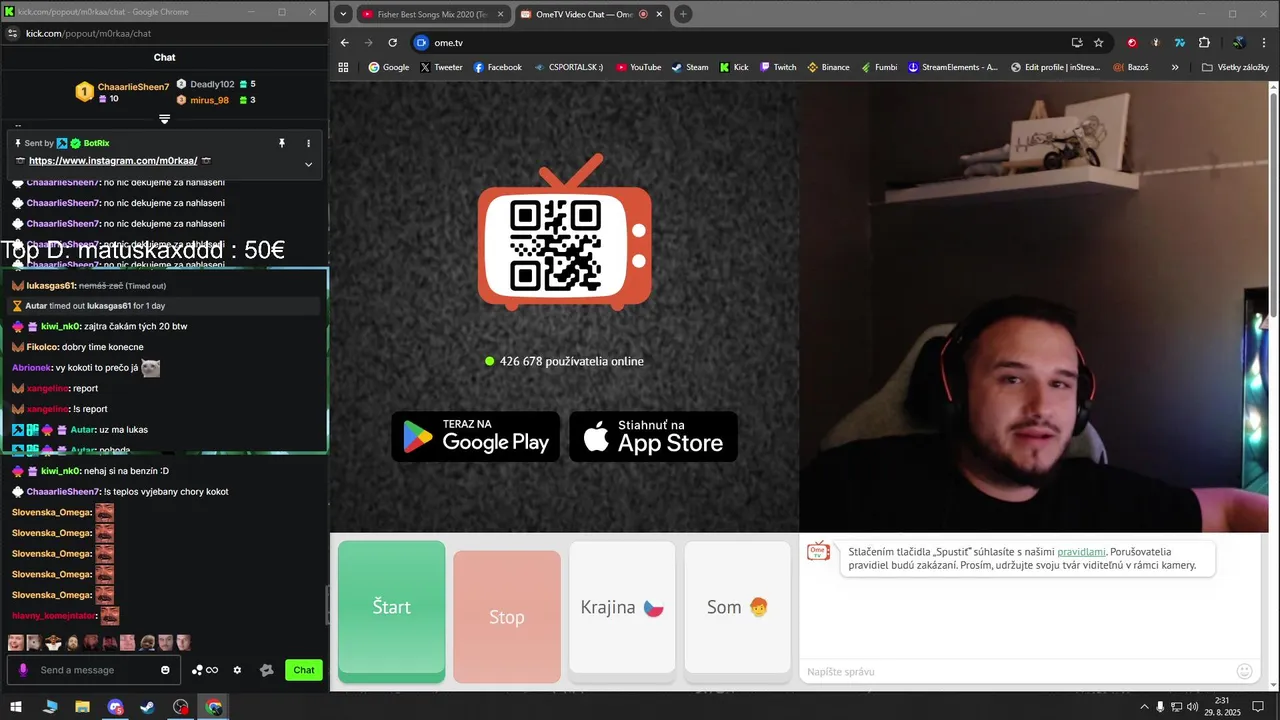Click the ome.tv address bar
1280x720 pixels.
(740, 43)
